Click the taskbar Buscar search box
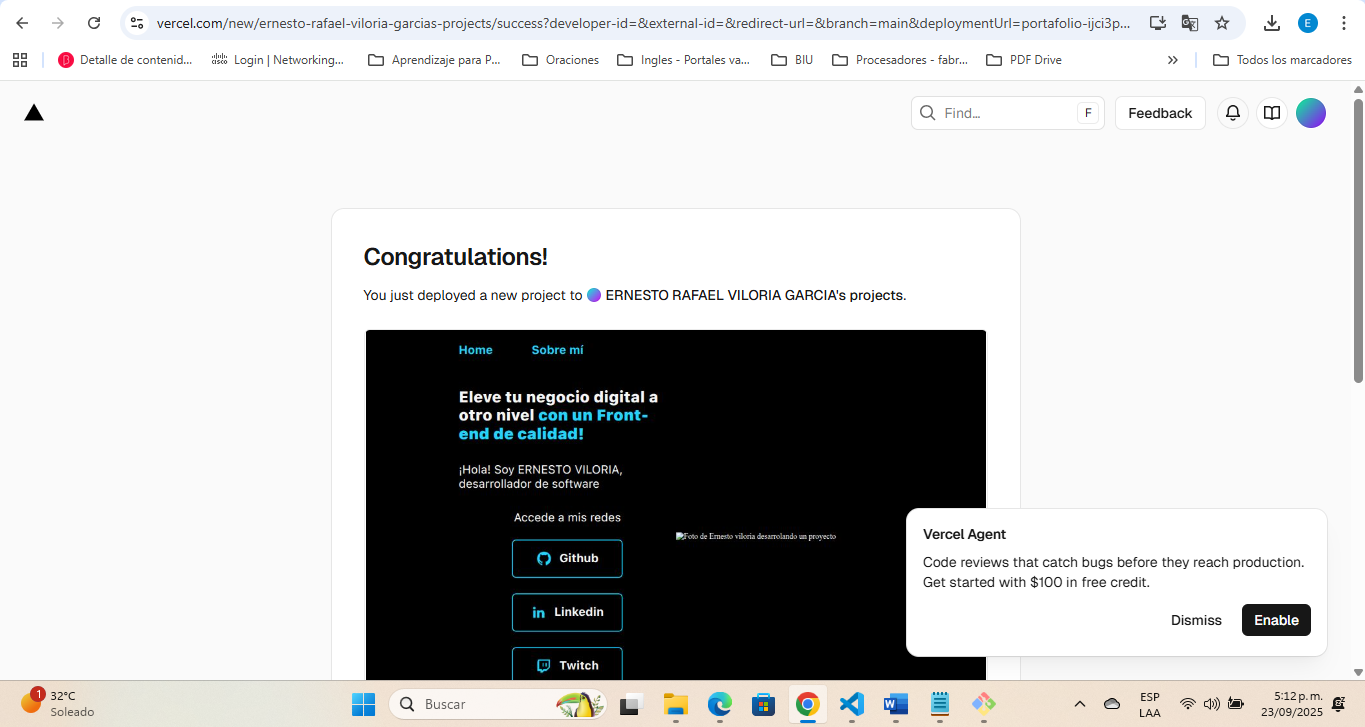Screen dimensions: 1365x727 coord(499,704)
